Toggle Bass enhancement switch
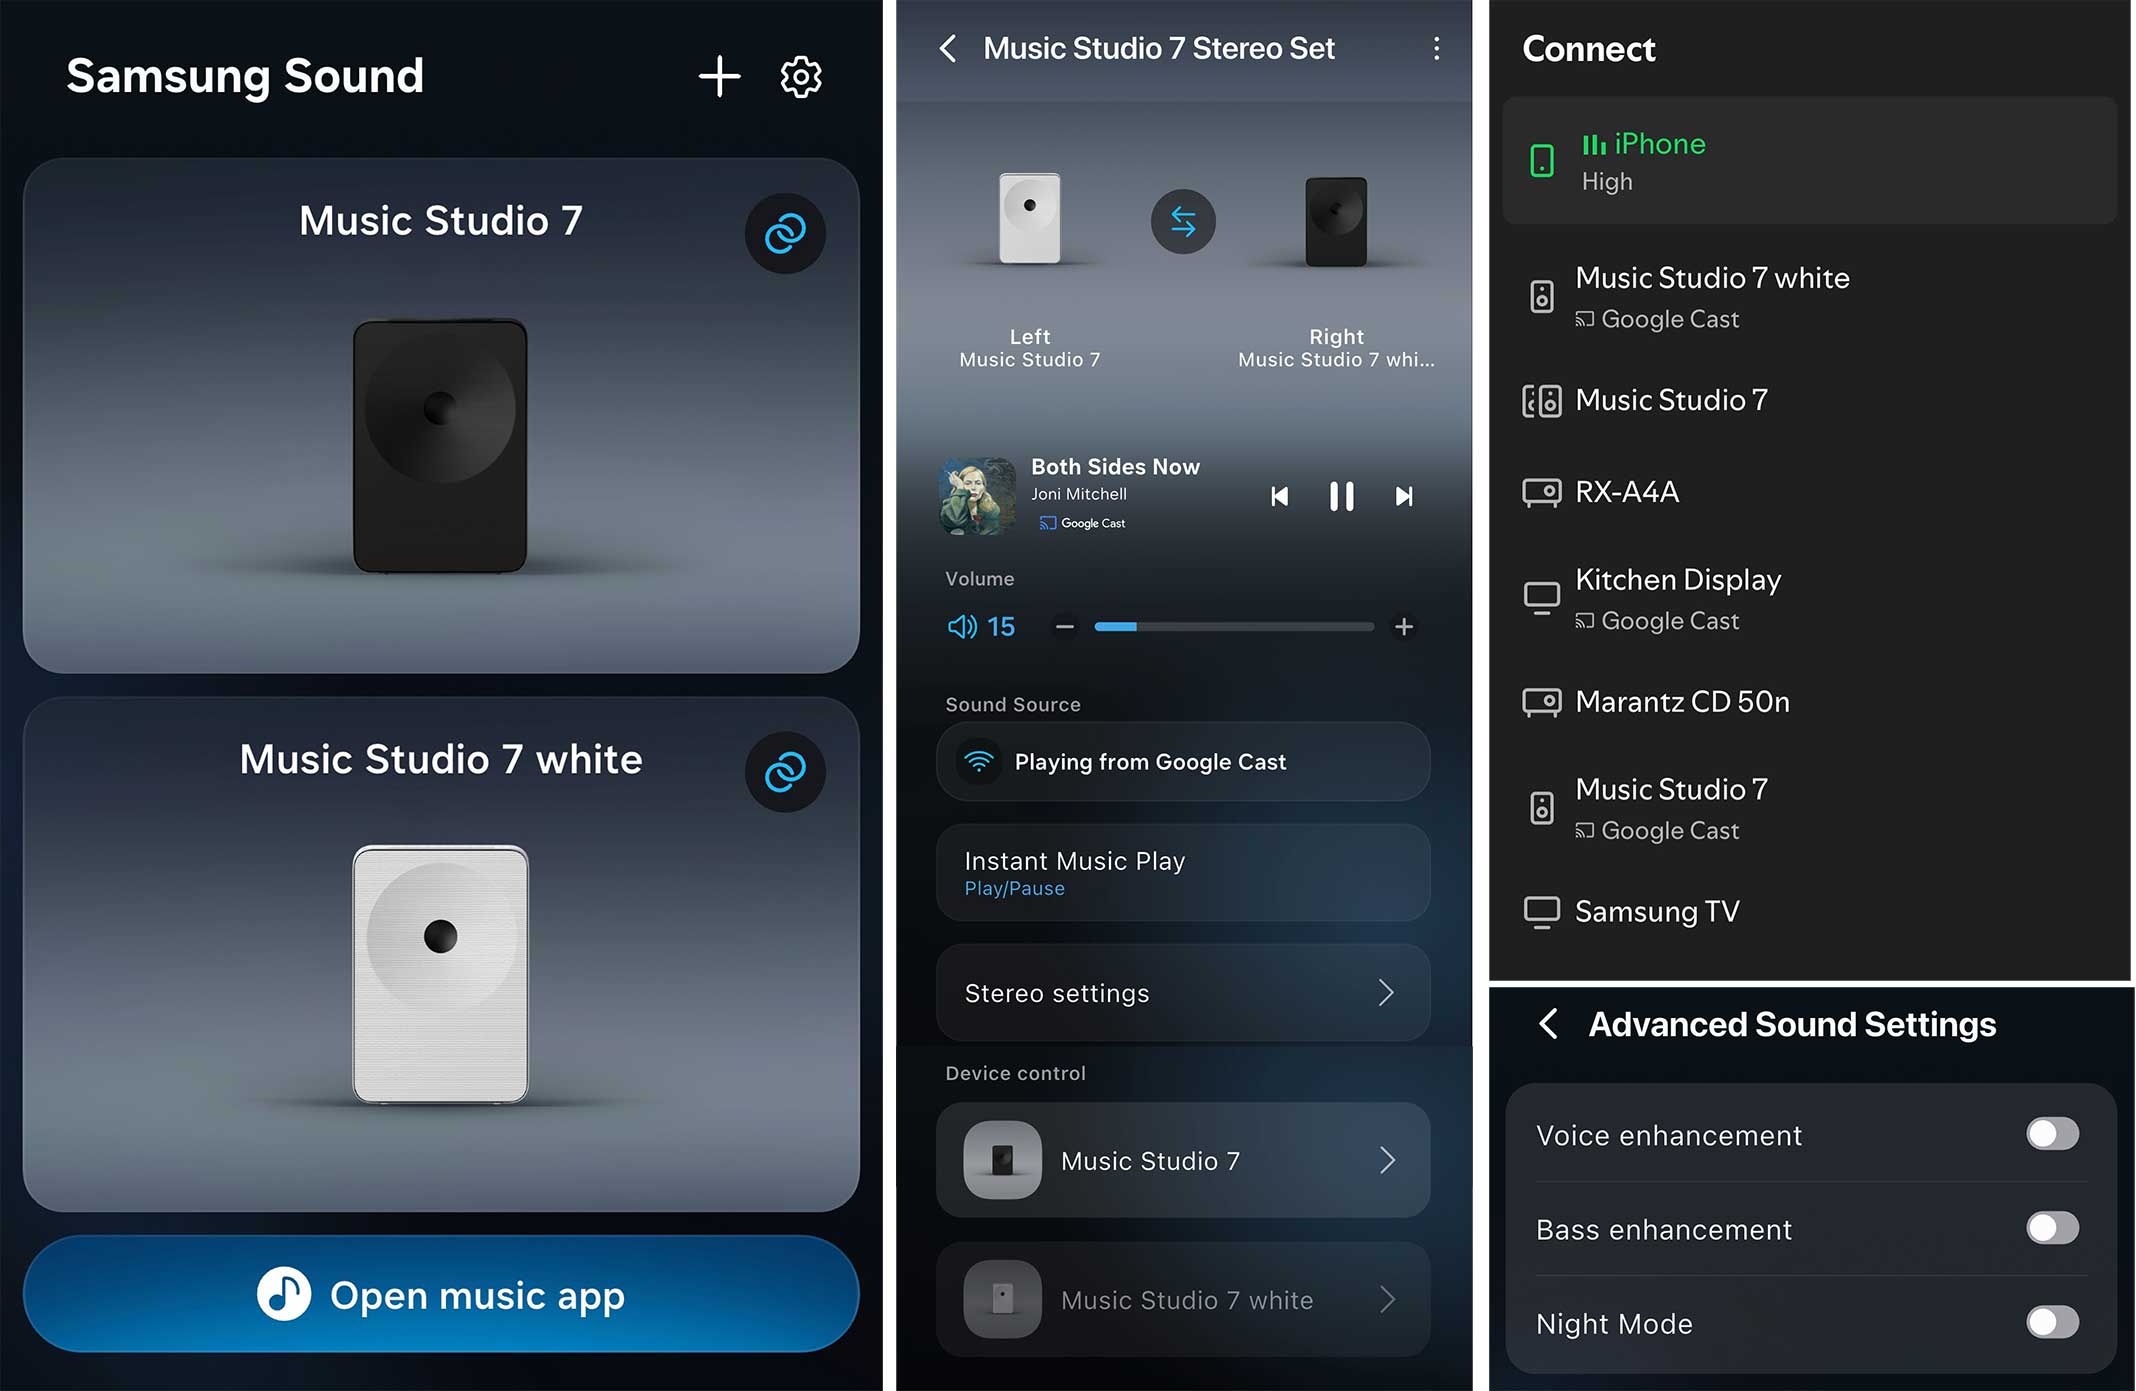This screenshot has height=1391, width=2136. click(2053, 1228)
